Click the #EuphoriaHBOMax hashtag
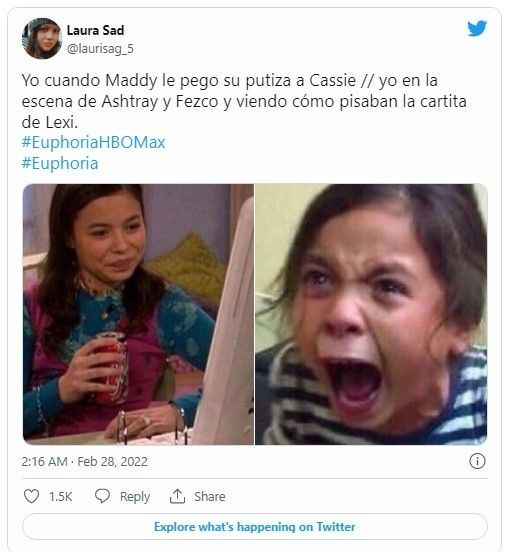This screenshot has height=552, width=512. tap(93, 143)
